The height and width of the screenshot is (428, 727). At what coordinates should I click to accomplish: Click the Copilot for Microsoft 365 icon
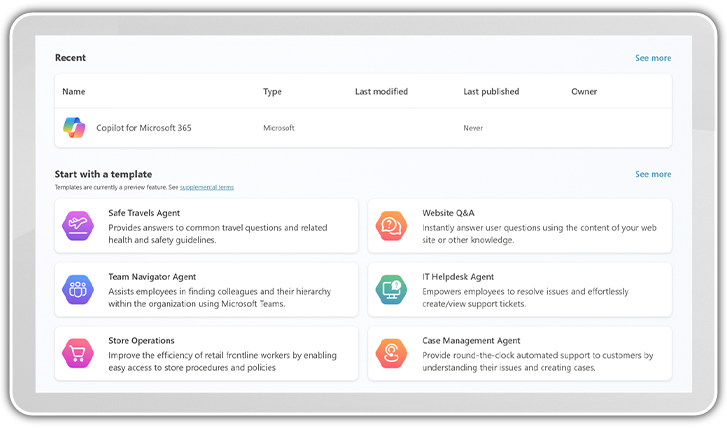coord(75,128)
